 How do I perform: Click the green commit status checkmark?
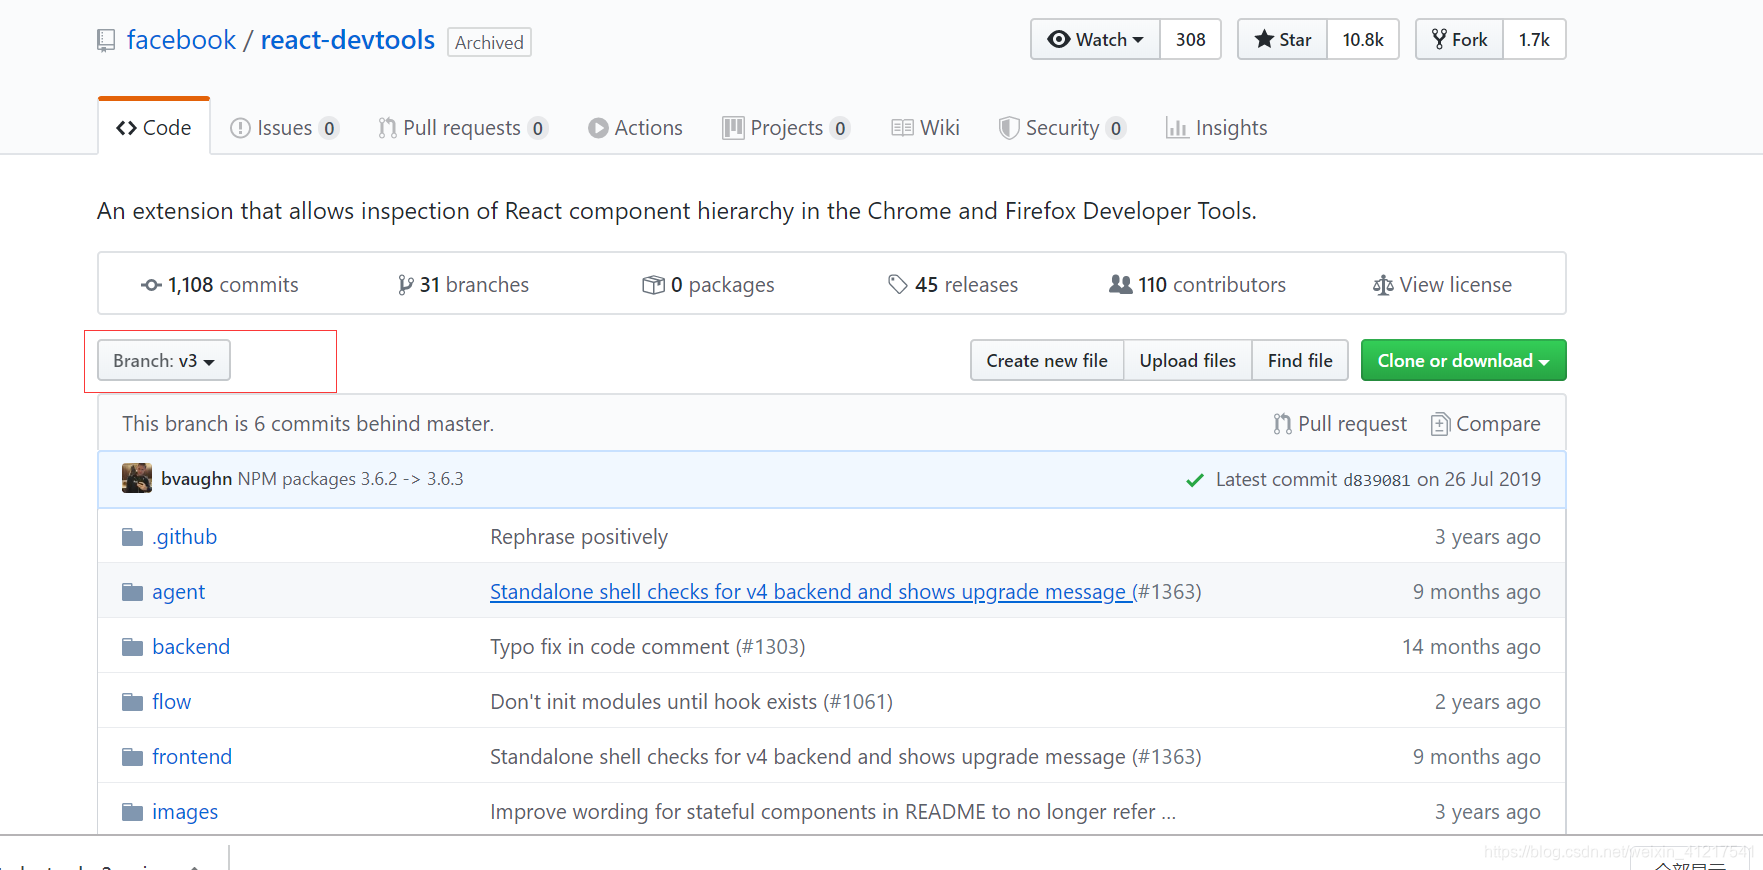(x=1194, y=480)
